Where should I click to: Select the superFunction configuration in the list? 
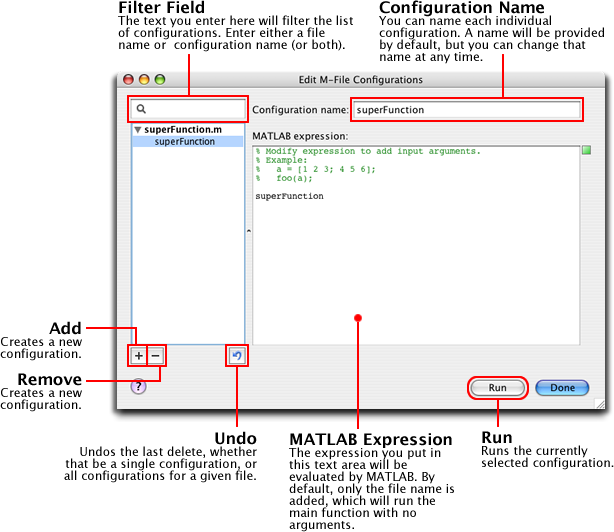(184, 142)
